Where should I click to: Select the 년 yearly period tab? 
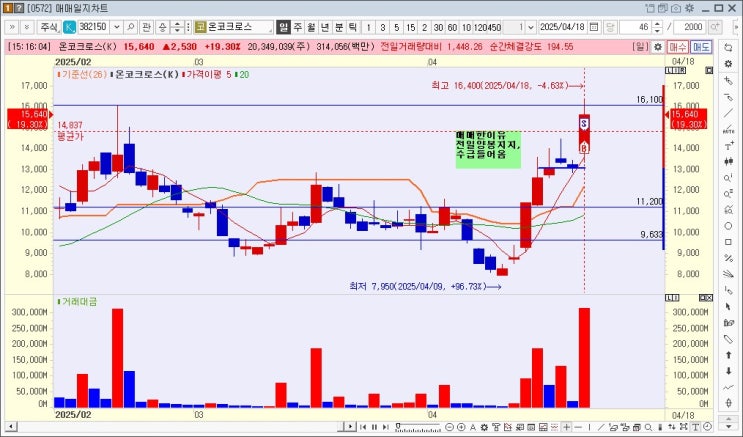pyautogui.click(x=325, y=27)
